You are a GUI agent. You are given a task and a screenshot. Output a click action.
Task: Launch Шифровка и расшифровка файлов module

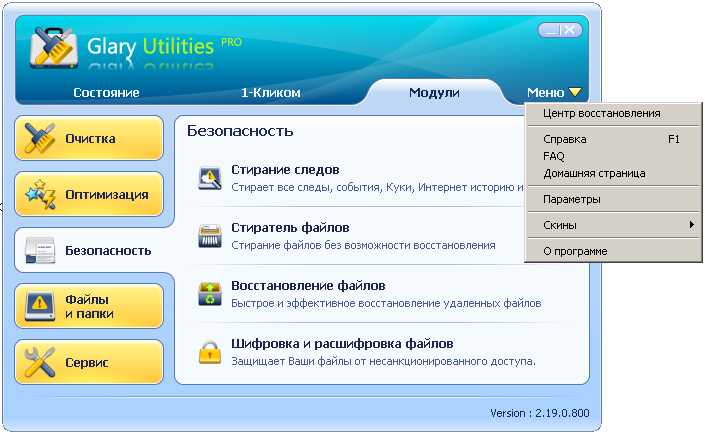(342, 344)
